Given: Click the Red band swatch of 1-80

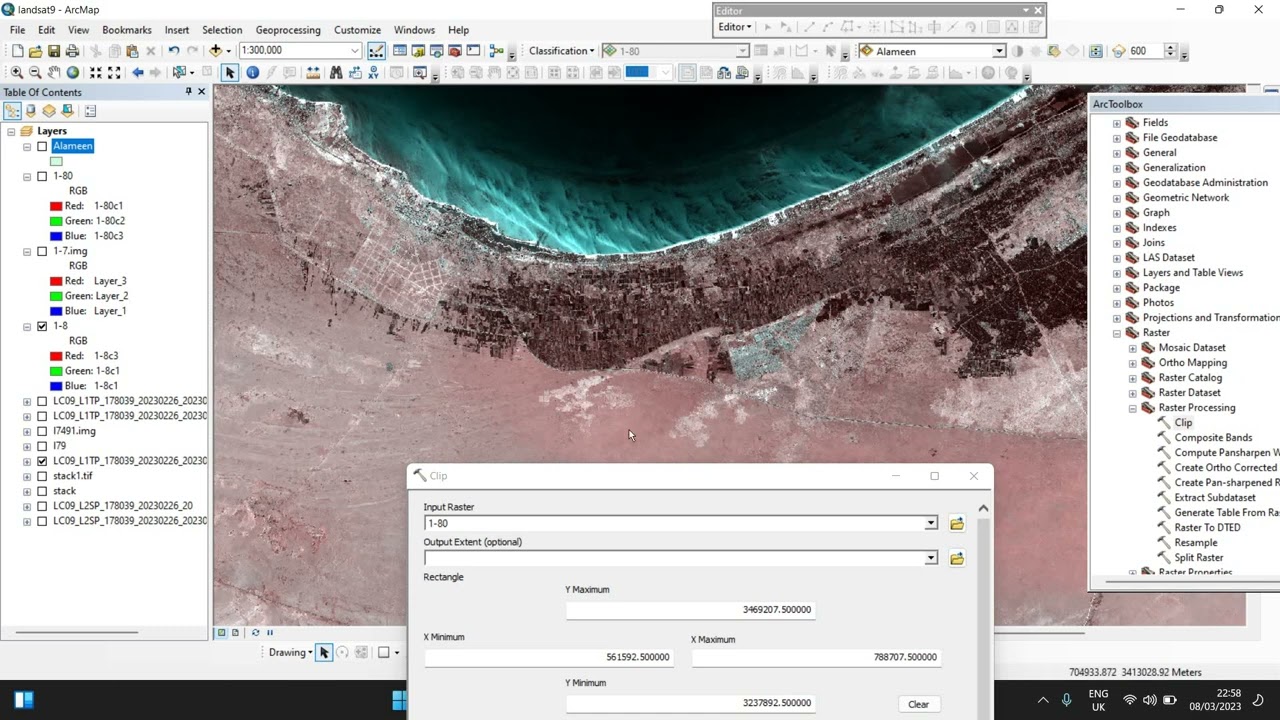Looking at the screenshot, I should pos(56,206).
